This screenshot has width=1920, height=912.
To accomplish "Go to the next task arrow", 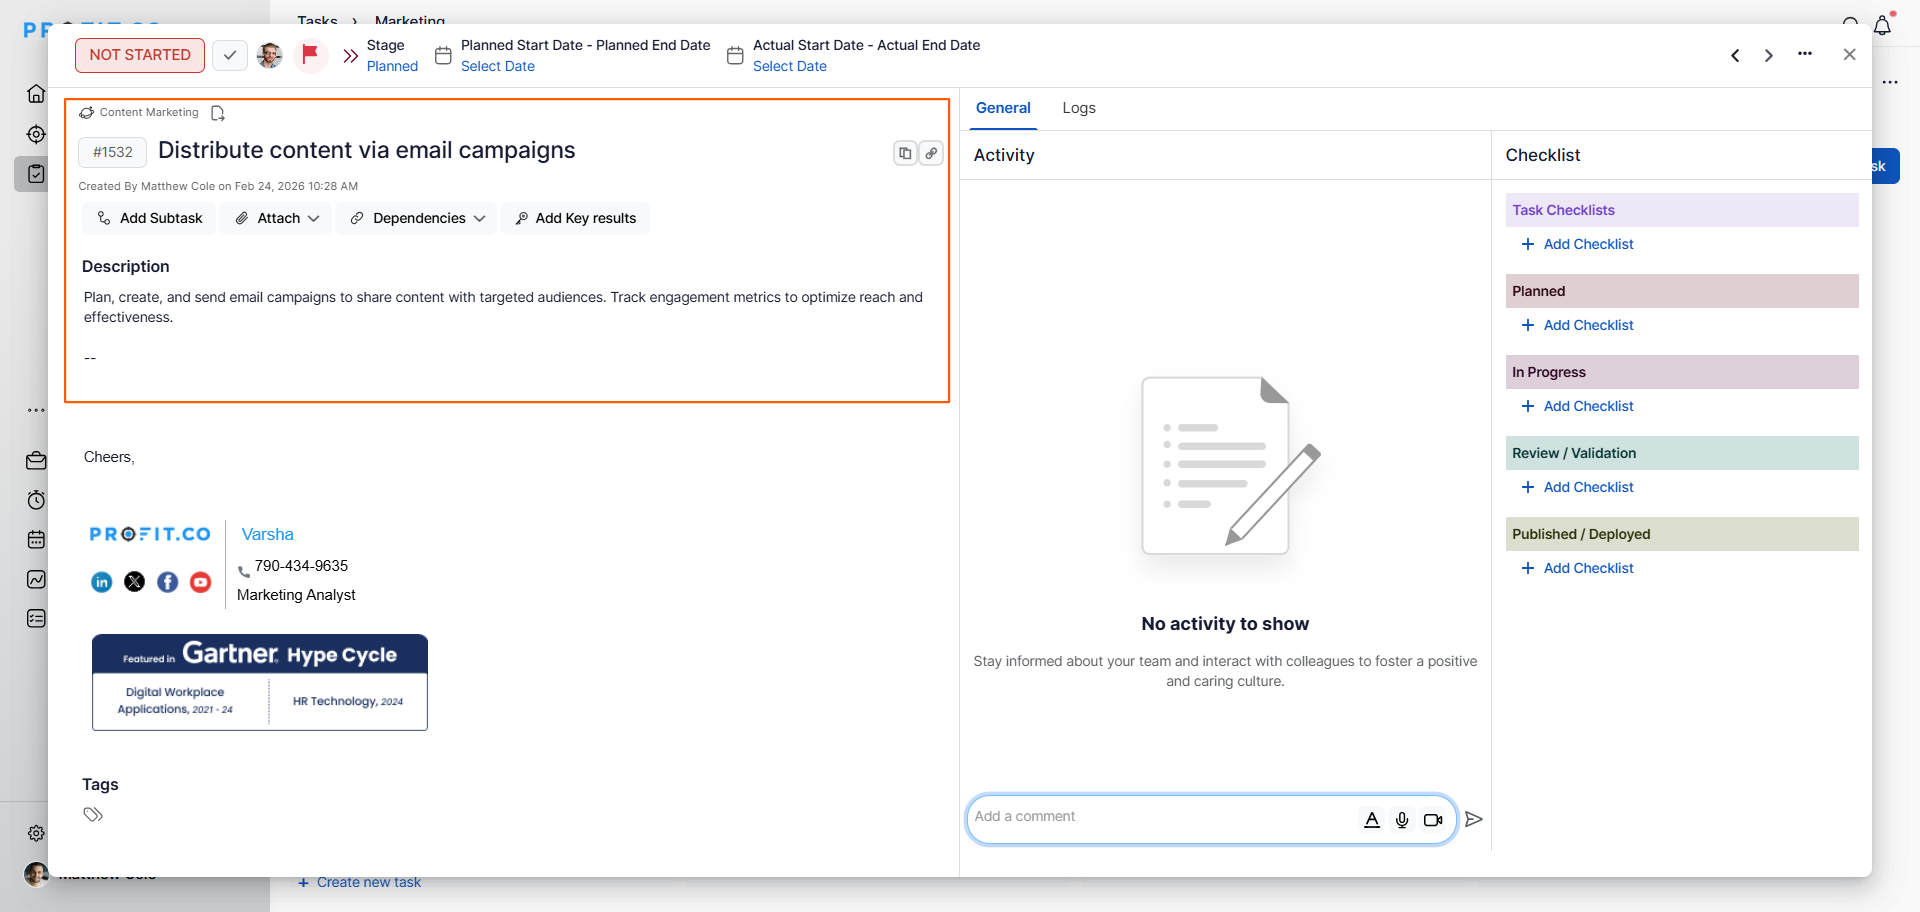I will click(1769, 56).
